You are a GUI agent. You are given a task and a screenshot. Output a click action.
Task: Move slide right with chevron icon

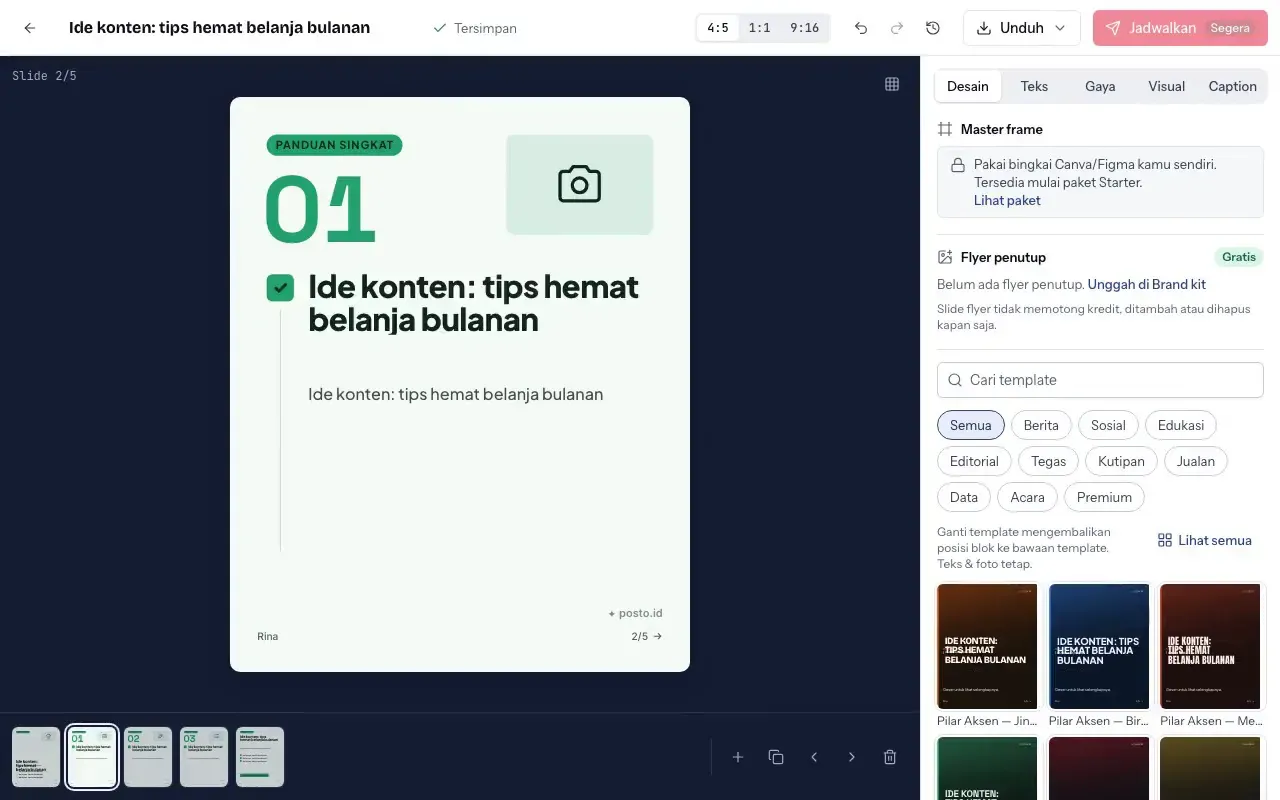pos(852,757)
